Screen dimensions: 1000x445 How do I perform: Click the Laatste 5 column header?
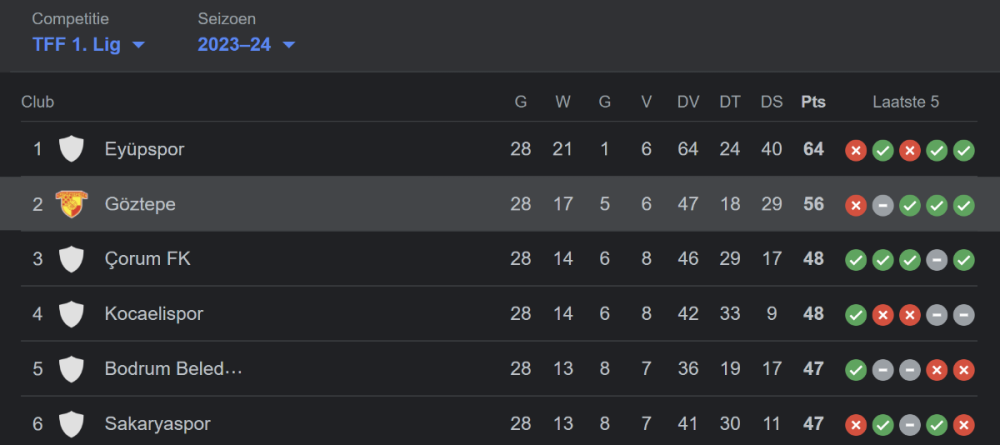coord(905,102)
